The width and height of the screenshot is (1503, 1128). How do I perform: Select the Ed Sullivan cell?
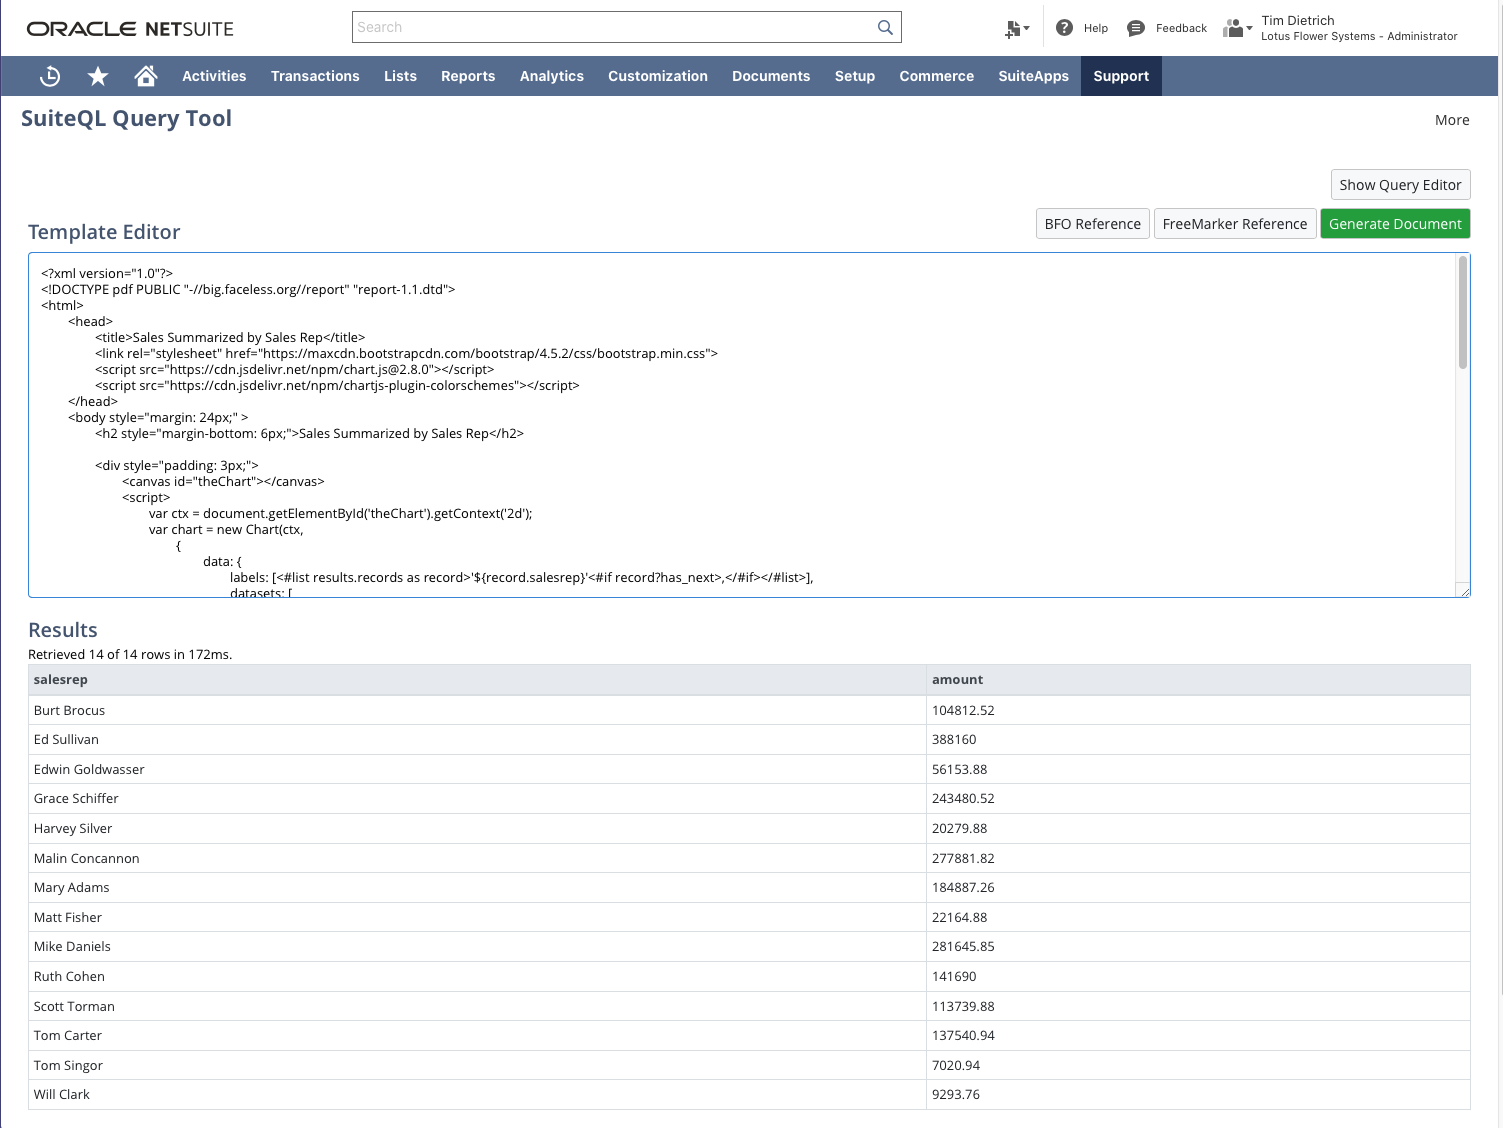click(x=477, y=740)
